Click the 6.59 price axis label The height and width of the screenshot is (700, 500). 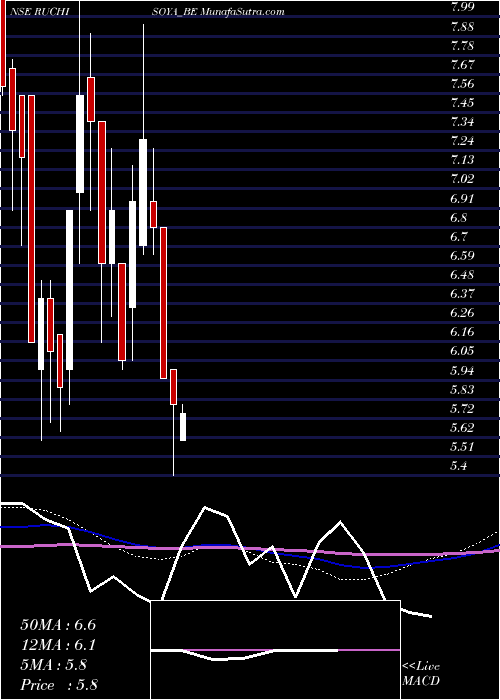tap(463, 255)
